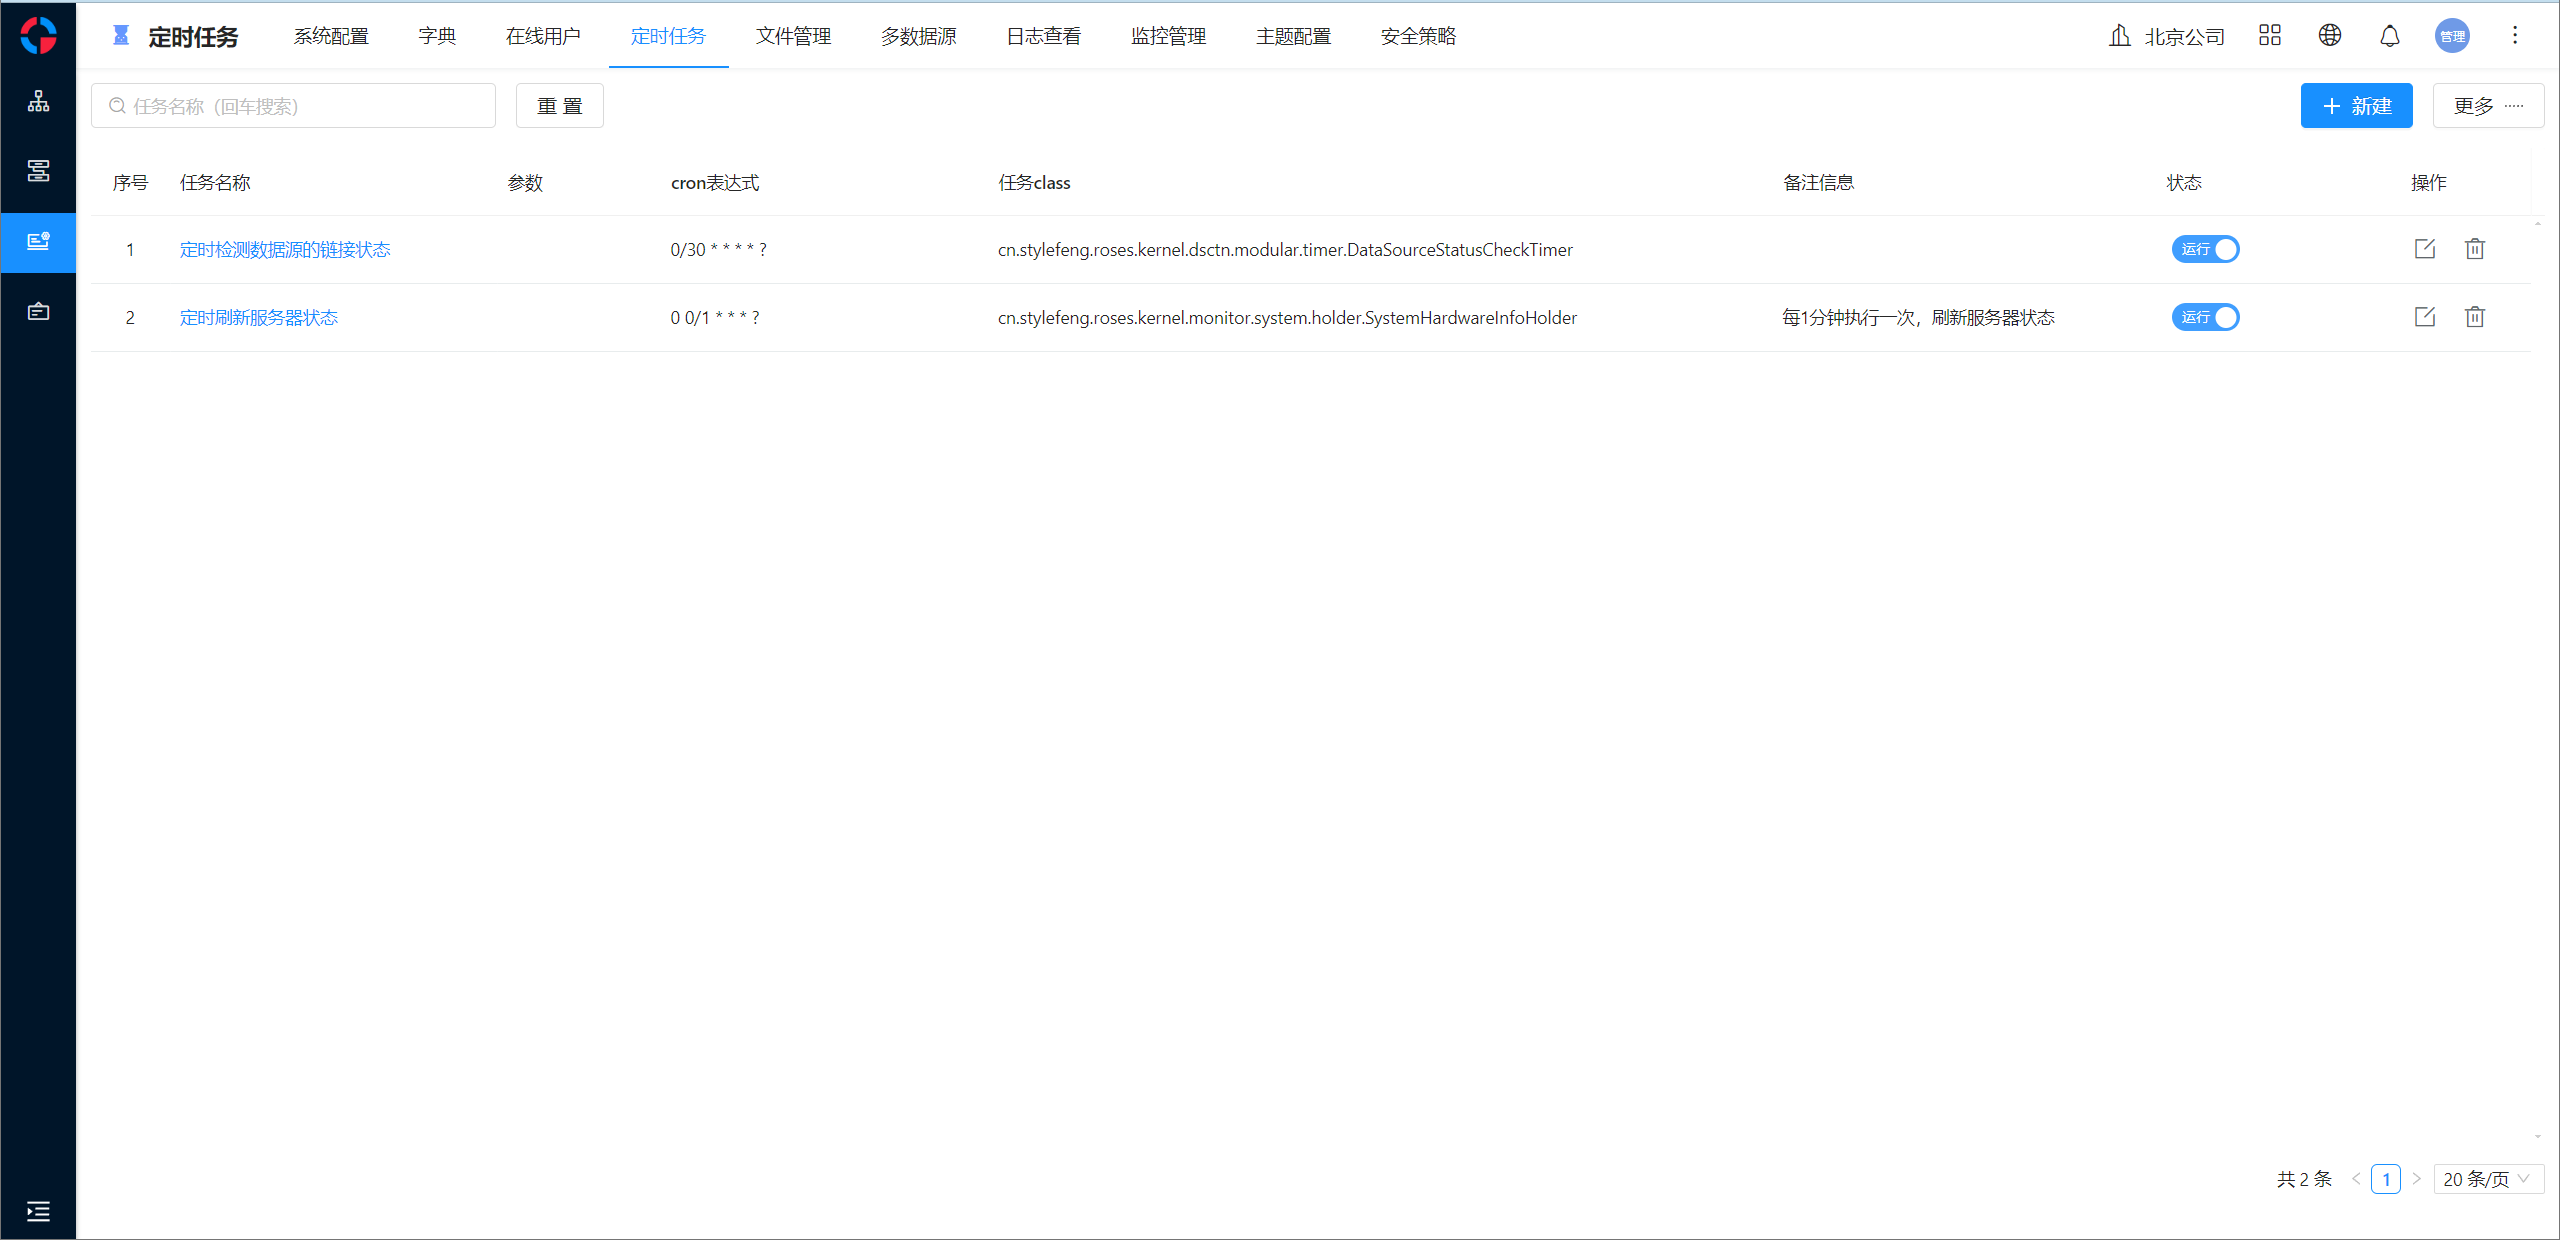Click the 新建 button
The height and width of the screenshot is (1240, 2560).
pyautogui.click(x=2356, y=106)
